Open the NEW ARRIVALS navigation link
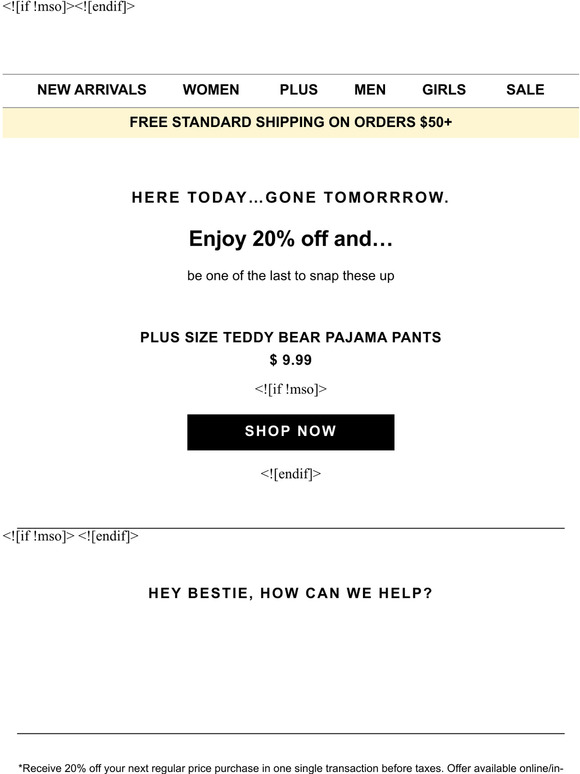 click(91, 89)
